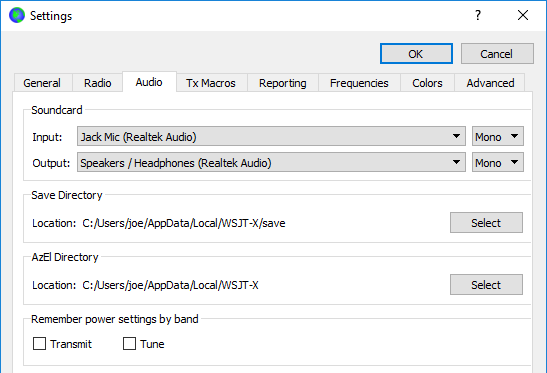Switch to the Colors tab

click(427, 83)
